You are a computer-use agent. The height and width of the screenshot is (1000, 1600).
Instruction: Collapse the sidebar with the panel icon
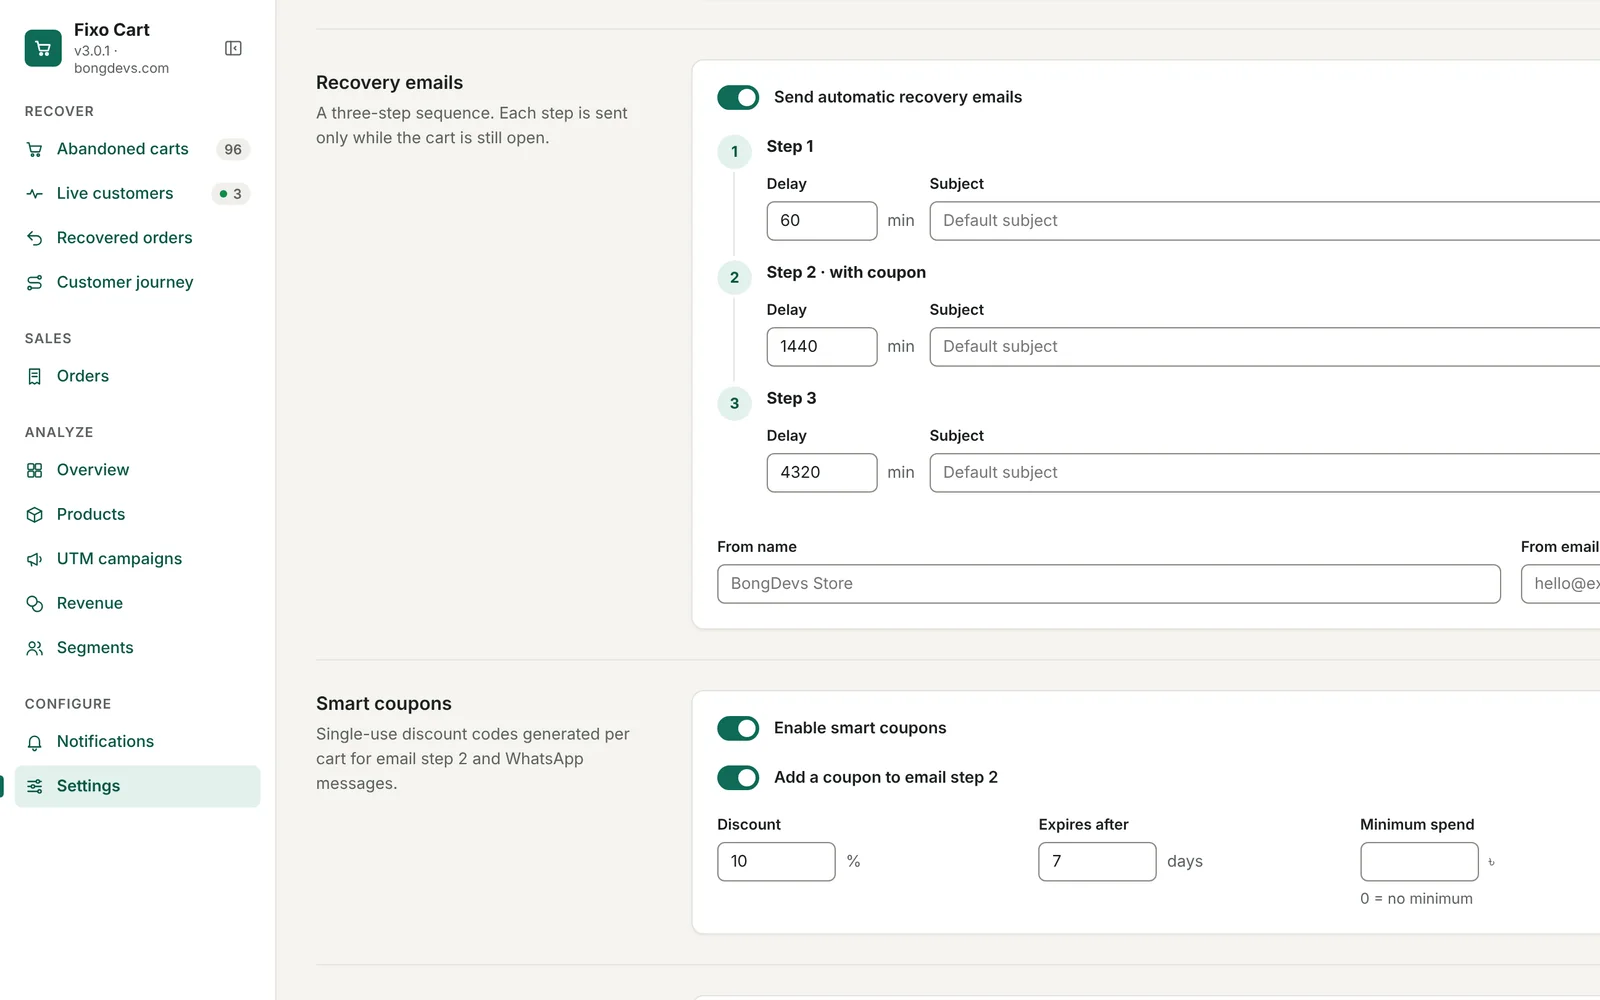(x=233, y=48)
